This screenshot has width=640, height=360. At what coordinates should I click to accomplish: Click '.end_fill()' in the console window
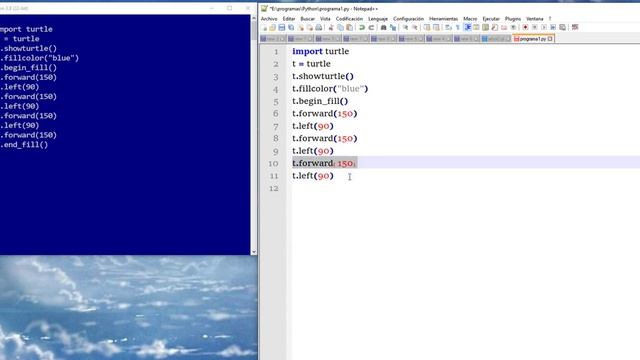pyautogui.click(x=24, y=144)
